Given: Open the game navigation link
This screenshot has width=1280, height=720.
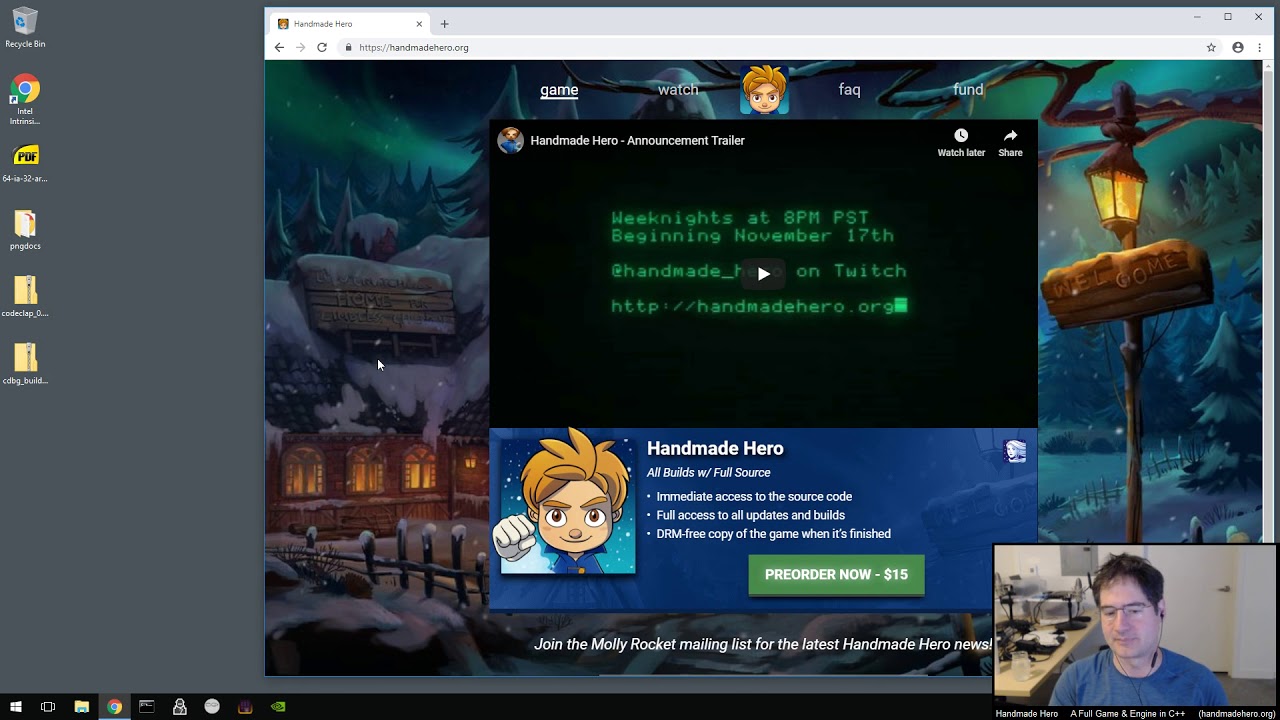Looking at the screenshot, I should point(559,90).
